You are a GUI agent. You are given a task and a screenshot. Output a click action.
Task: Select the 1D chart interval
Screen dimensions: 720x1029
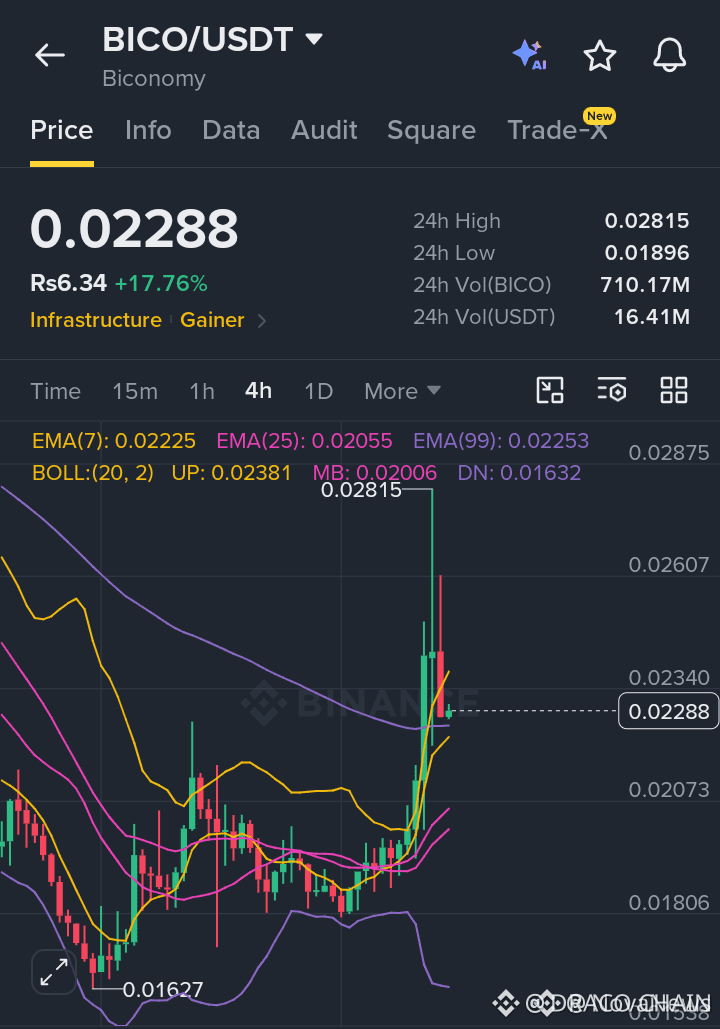point(319,391)
